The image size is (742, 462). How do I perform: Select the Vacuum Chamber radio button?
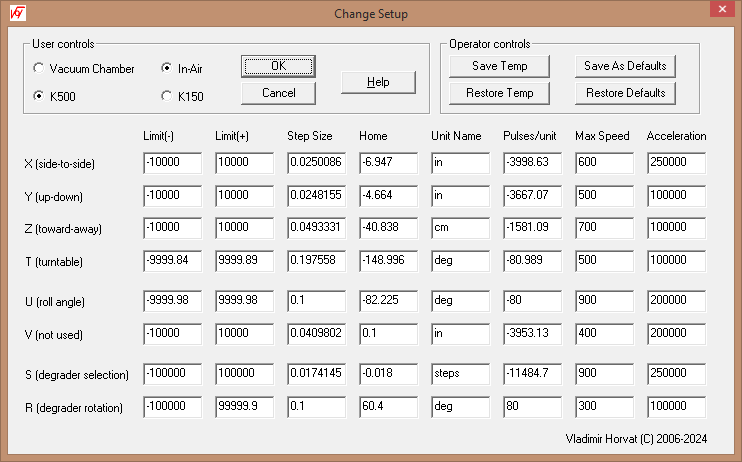point(84,69)
